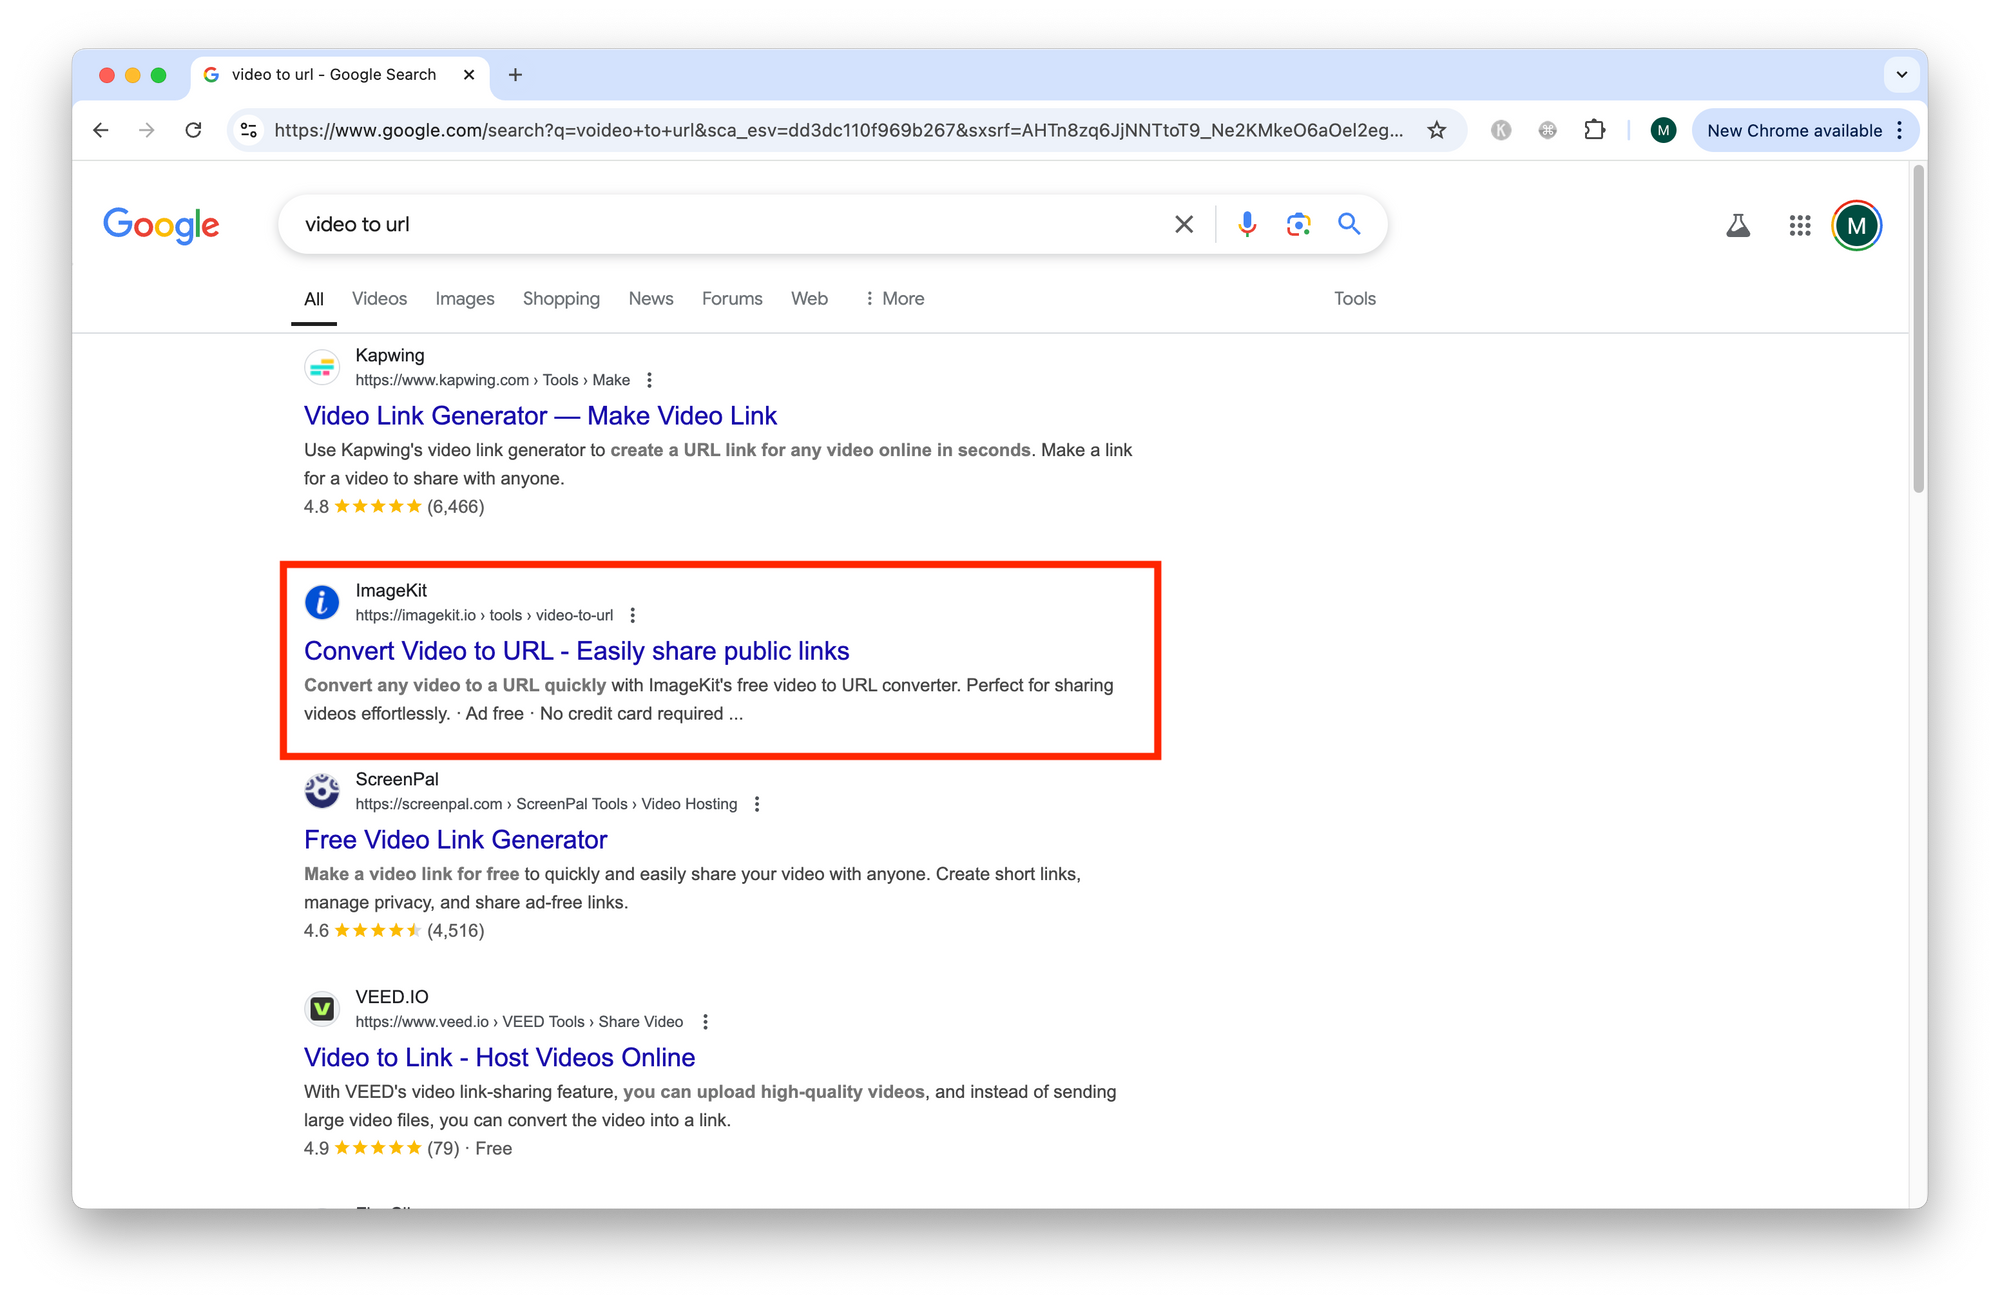The image size is (2000, 1304).
Task: Switch to the Shopping tab
Action: click(x=561, y=299)
